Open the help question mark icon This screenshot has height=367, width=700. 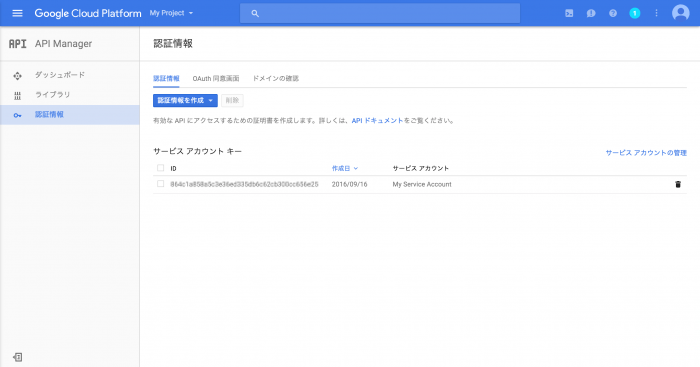tap(613, 13)
